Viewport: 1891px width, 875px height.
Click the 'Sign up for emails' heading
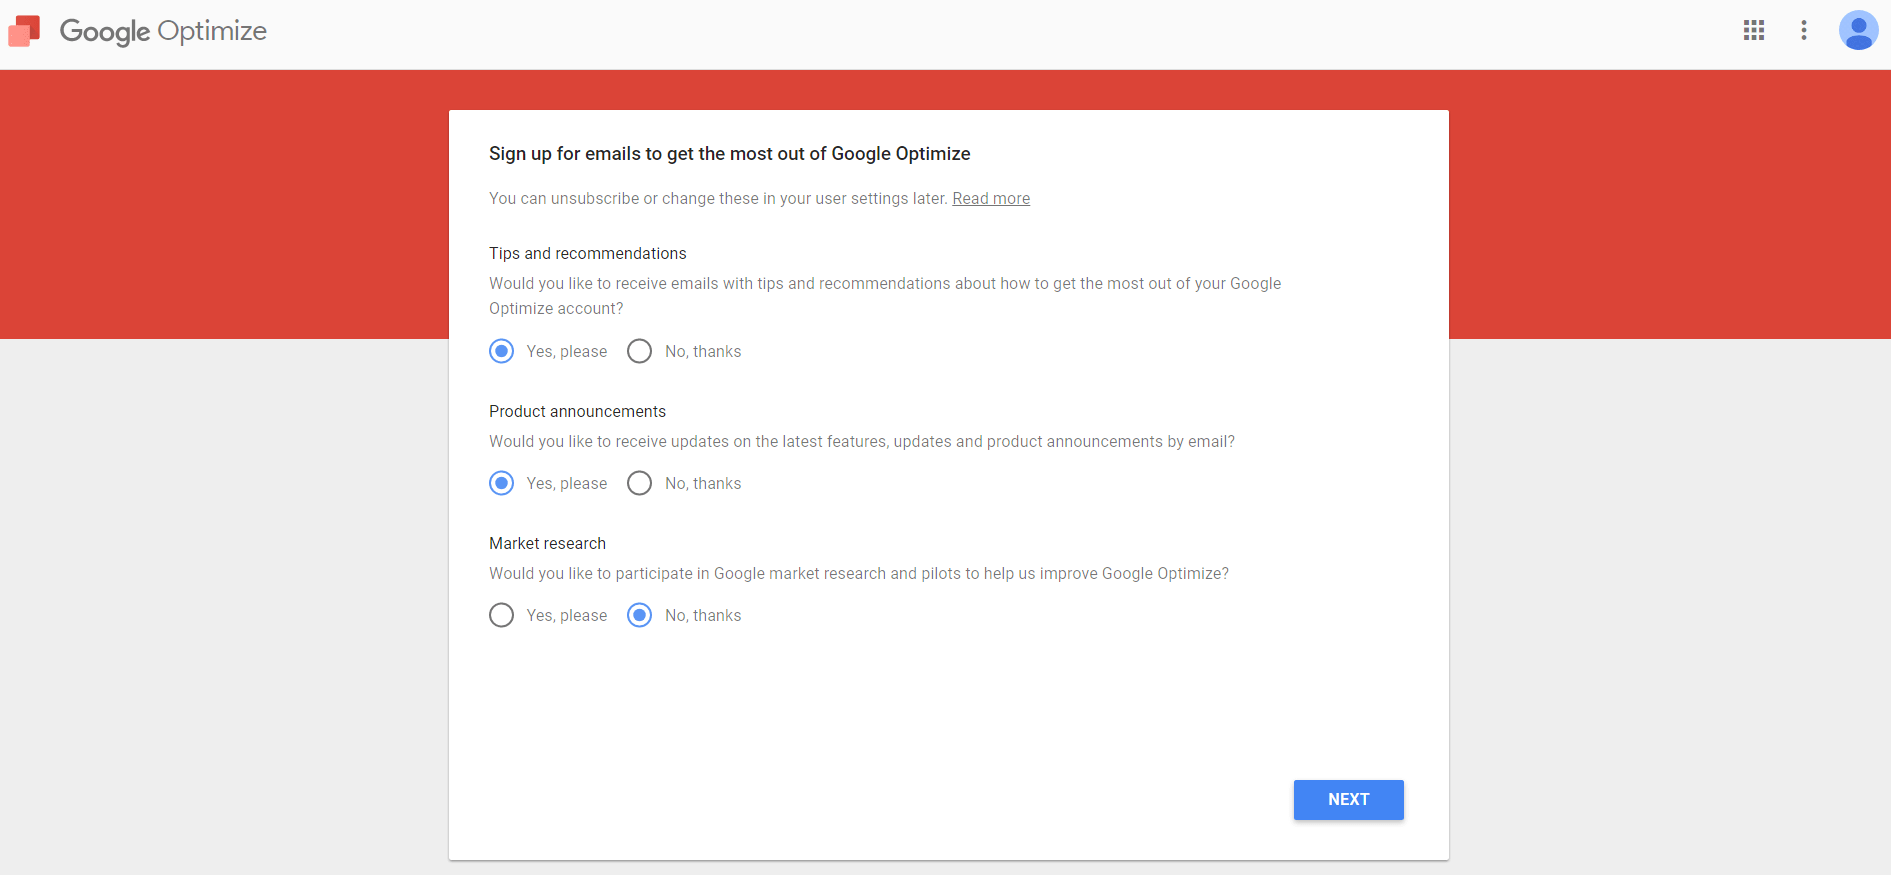pyautogui.click(x=729, y=153)
